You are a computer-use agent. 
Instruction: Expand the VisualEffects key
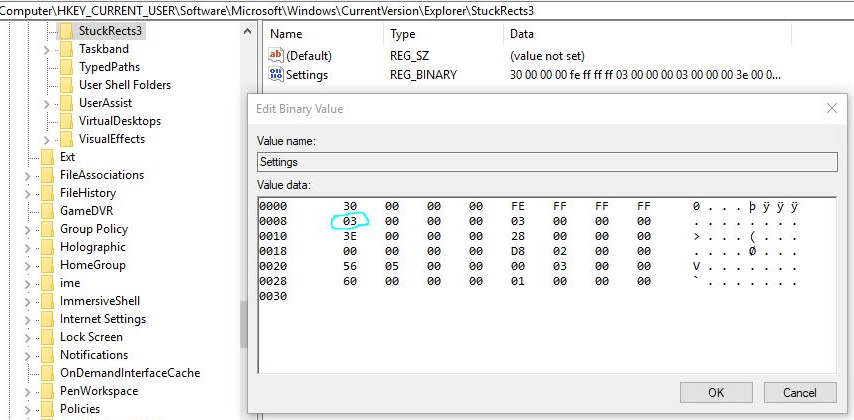click(x=46, y=139)
